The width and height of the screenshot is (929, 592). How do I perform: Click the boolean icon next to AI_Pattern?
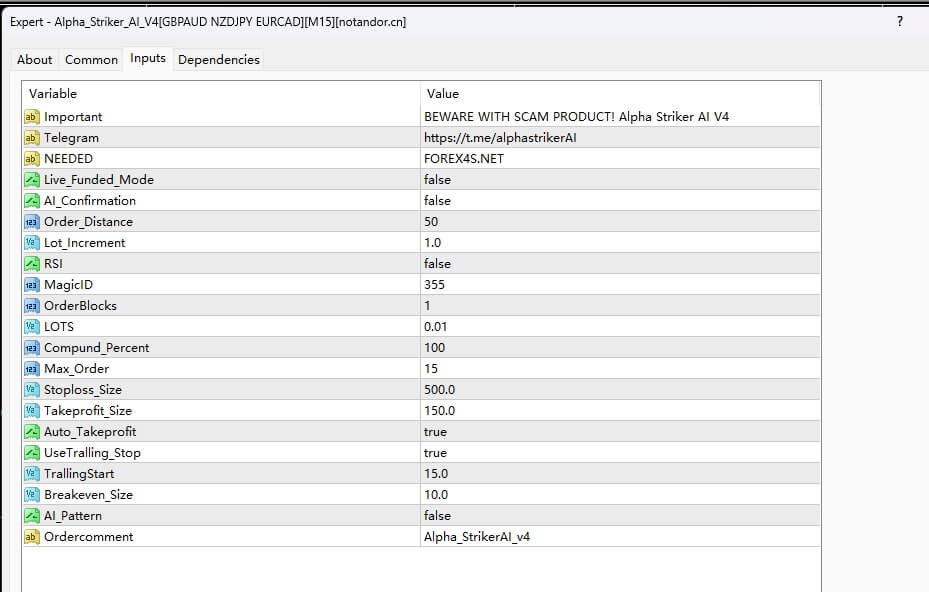coord(31,515)
